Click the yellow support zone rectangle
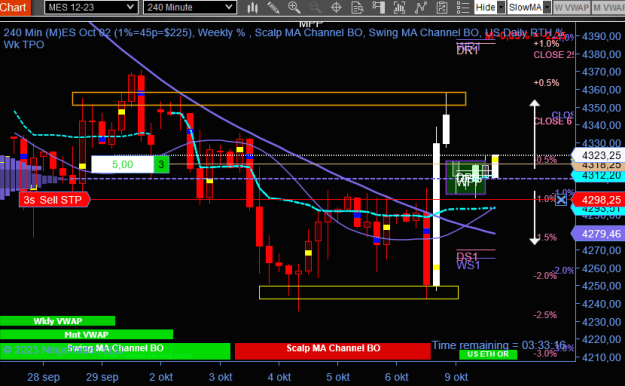The height and width of the screenshot is (386, 625). pyautogui.click(x=359, y=292)
